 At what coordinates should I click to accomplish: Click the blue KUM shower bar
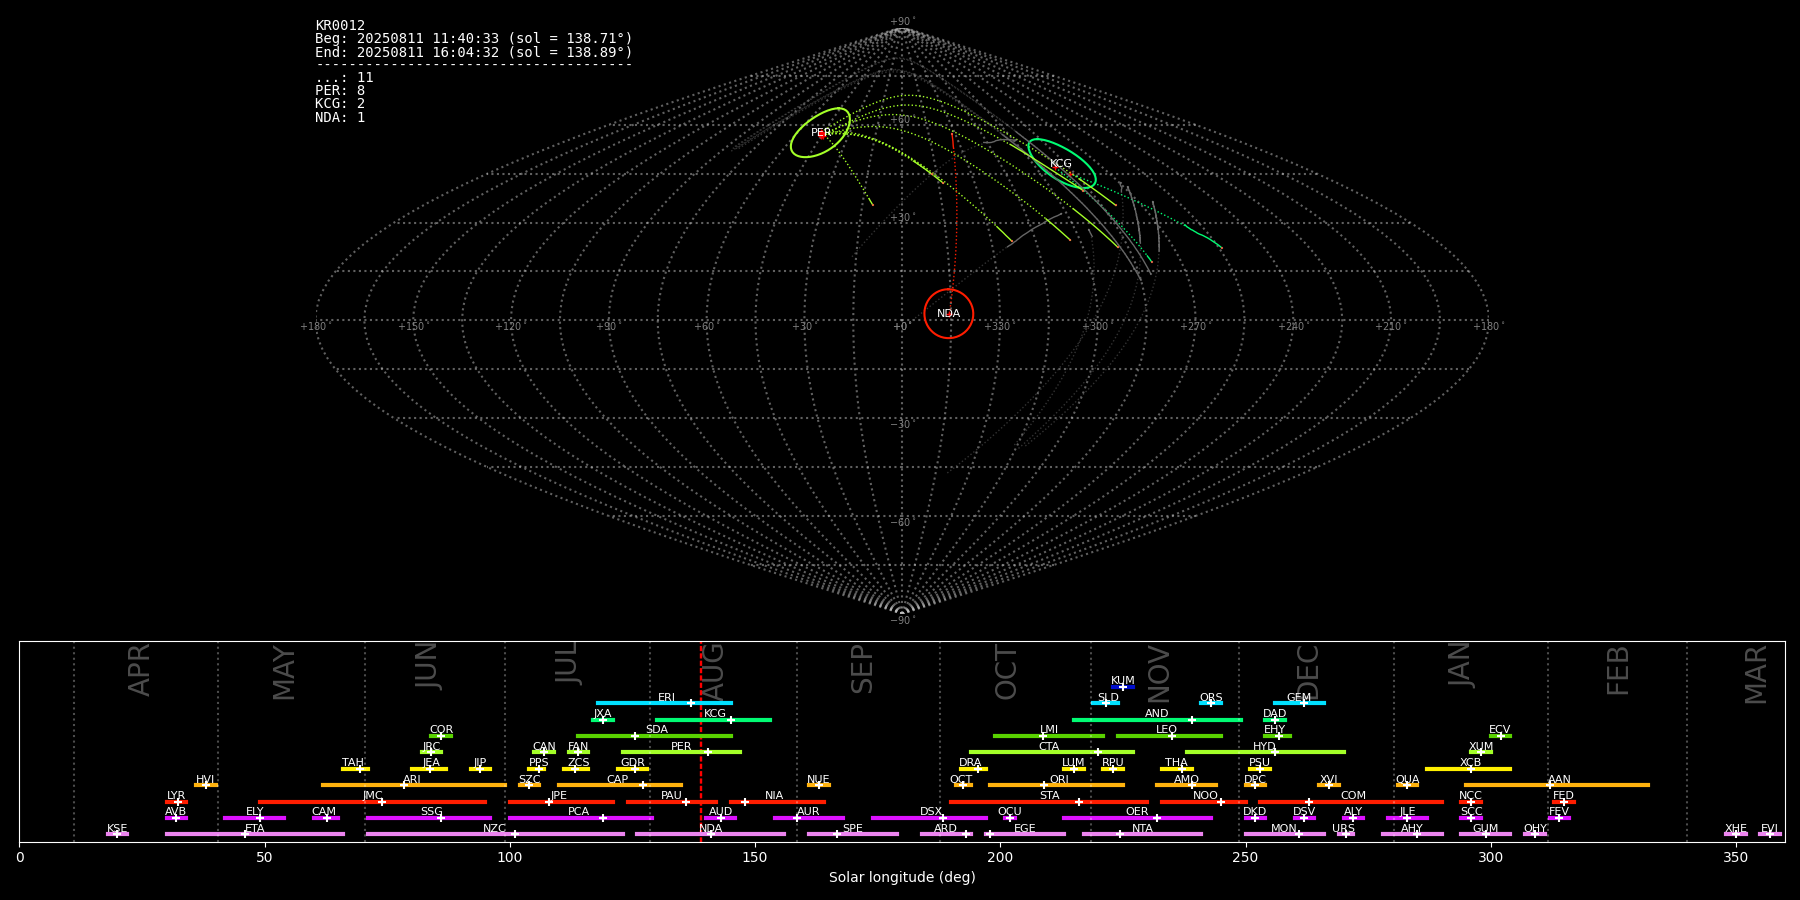1123,687
